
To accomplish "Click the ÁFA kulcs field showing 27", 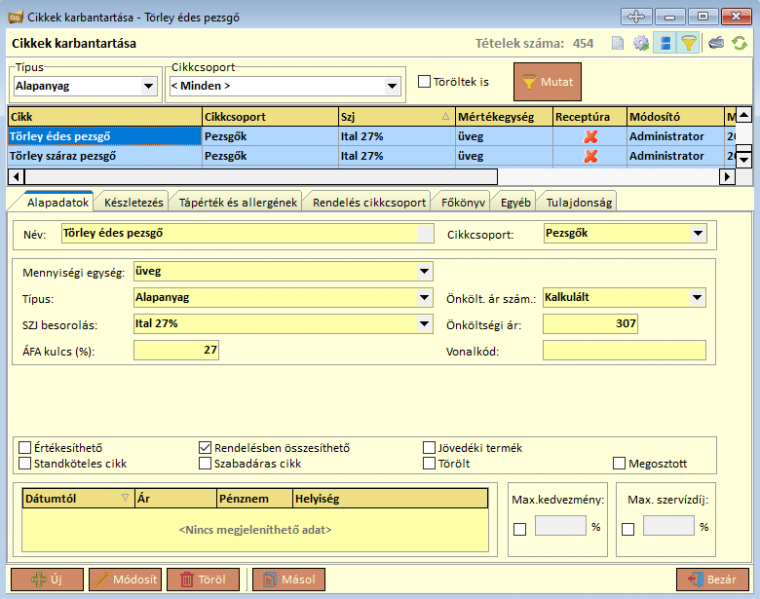I will pos(176,350).
